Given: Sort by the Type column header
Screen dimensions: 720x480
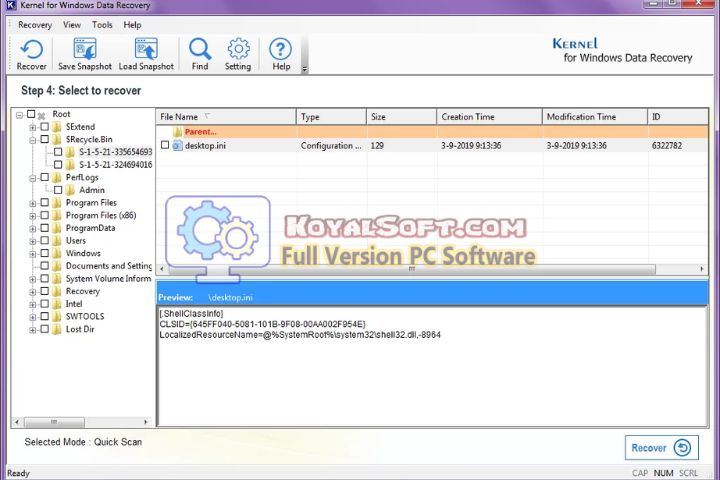Looking at the screenshot, I should (331, 117).
